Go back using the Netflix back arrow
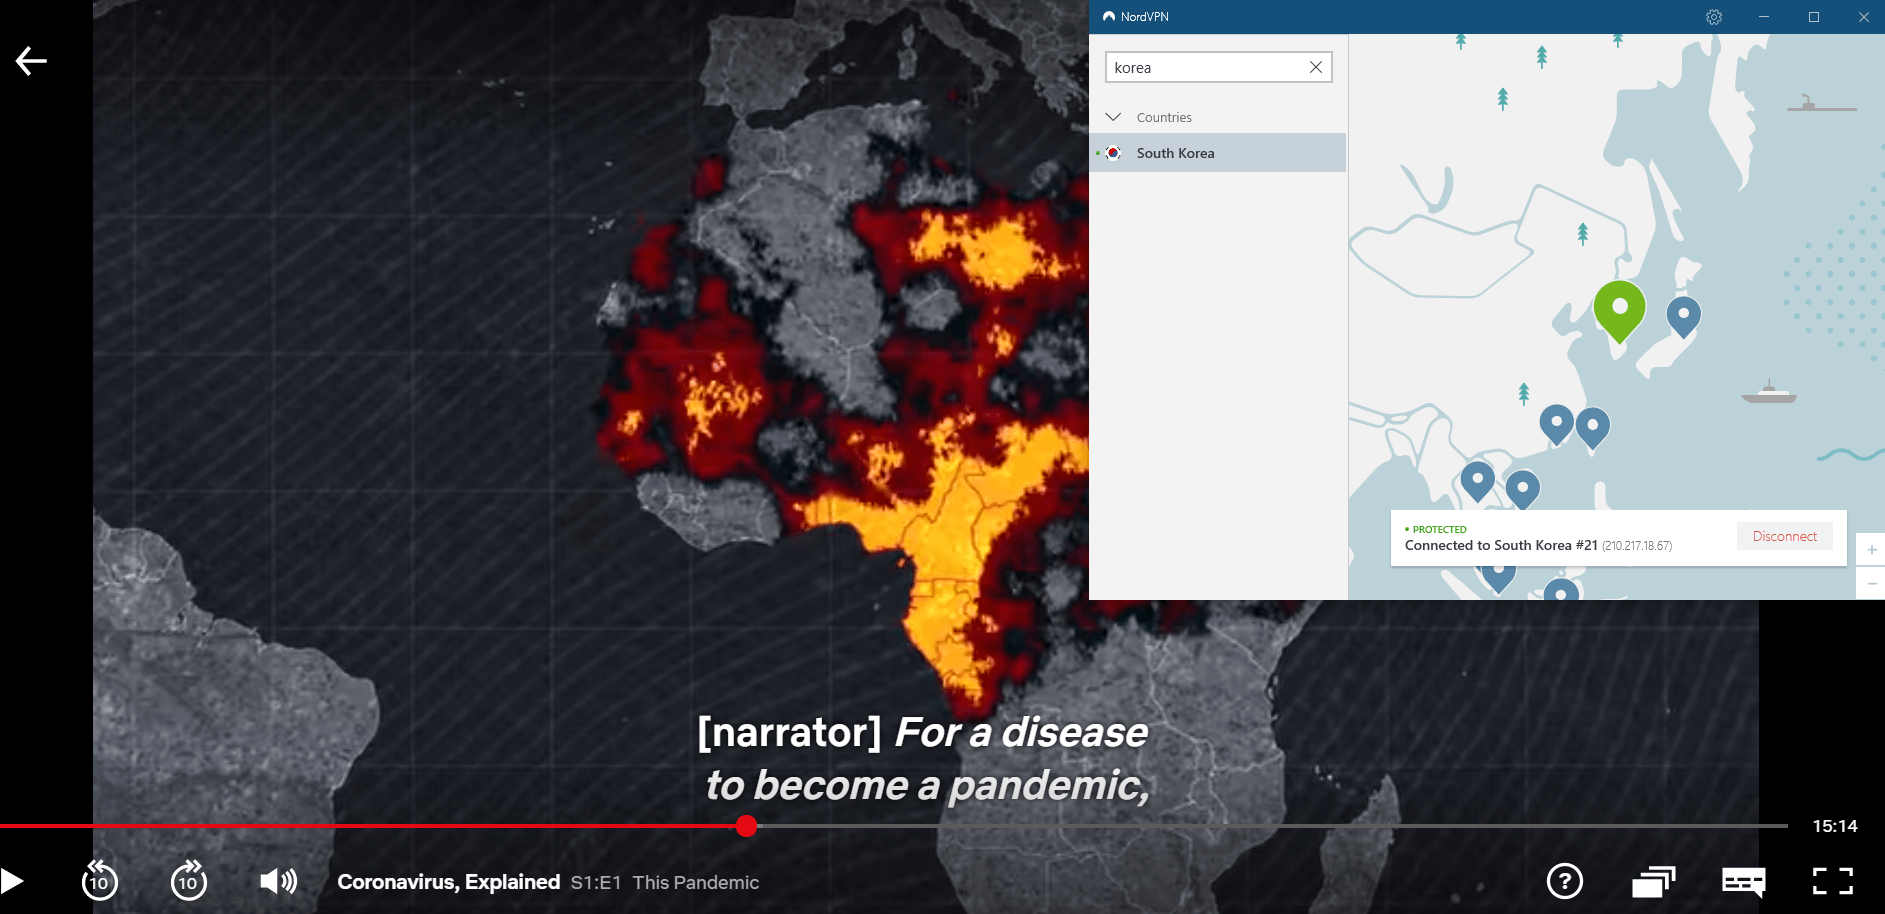 [x=31, y=61]
